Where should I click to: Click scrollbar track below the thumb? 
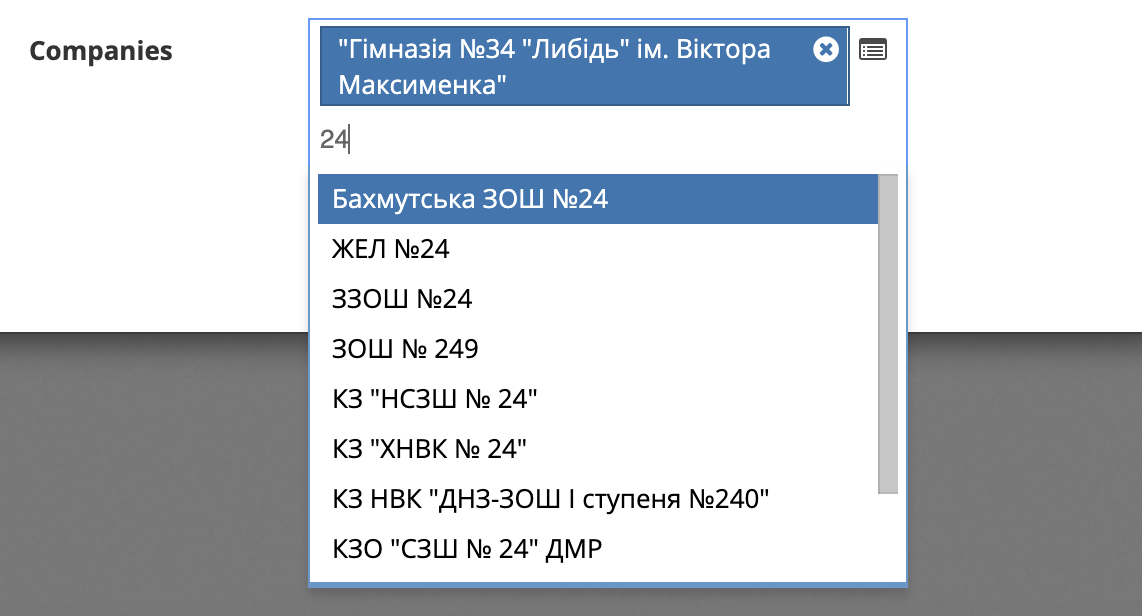[x=887, y=537]
